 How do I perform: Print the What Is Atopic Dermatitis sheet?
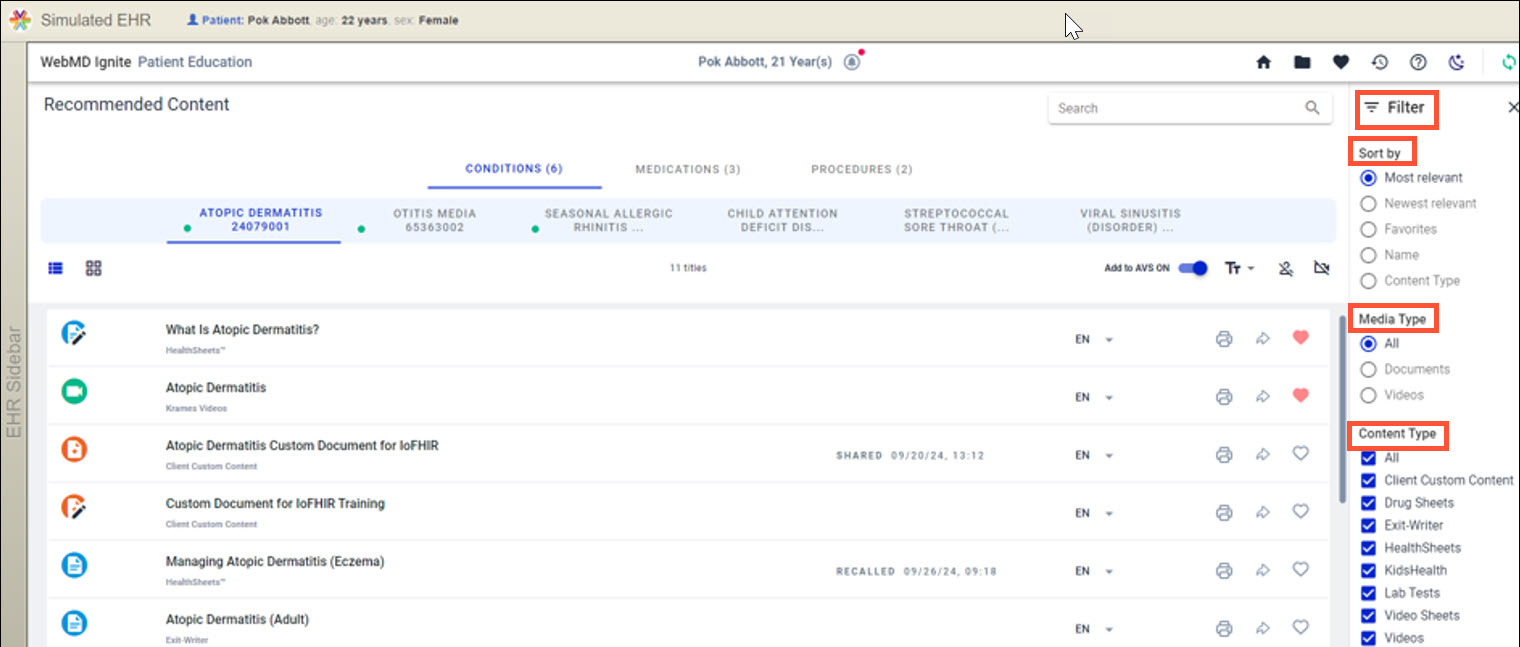pos(1224,339)
